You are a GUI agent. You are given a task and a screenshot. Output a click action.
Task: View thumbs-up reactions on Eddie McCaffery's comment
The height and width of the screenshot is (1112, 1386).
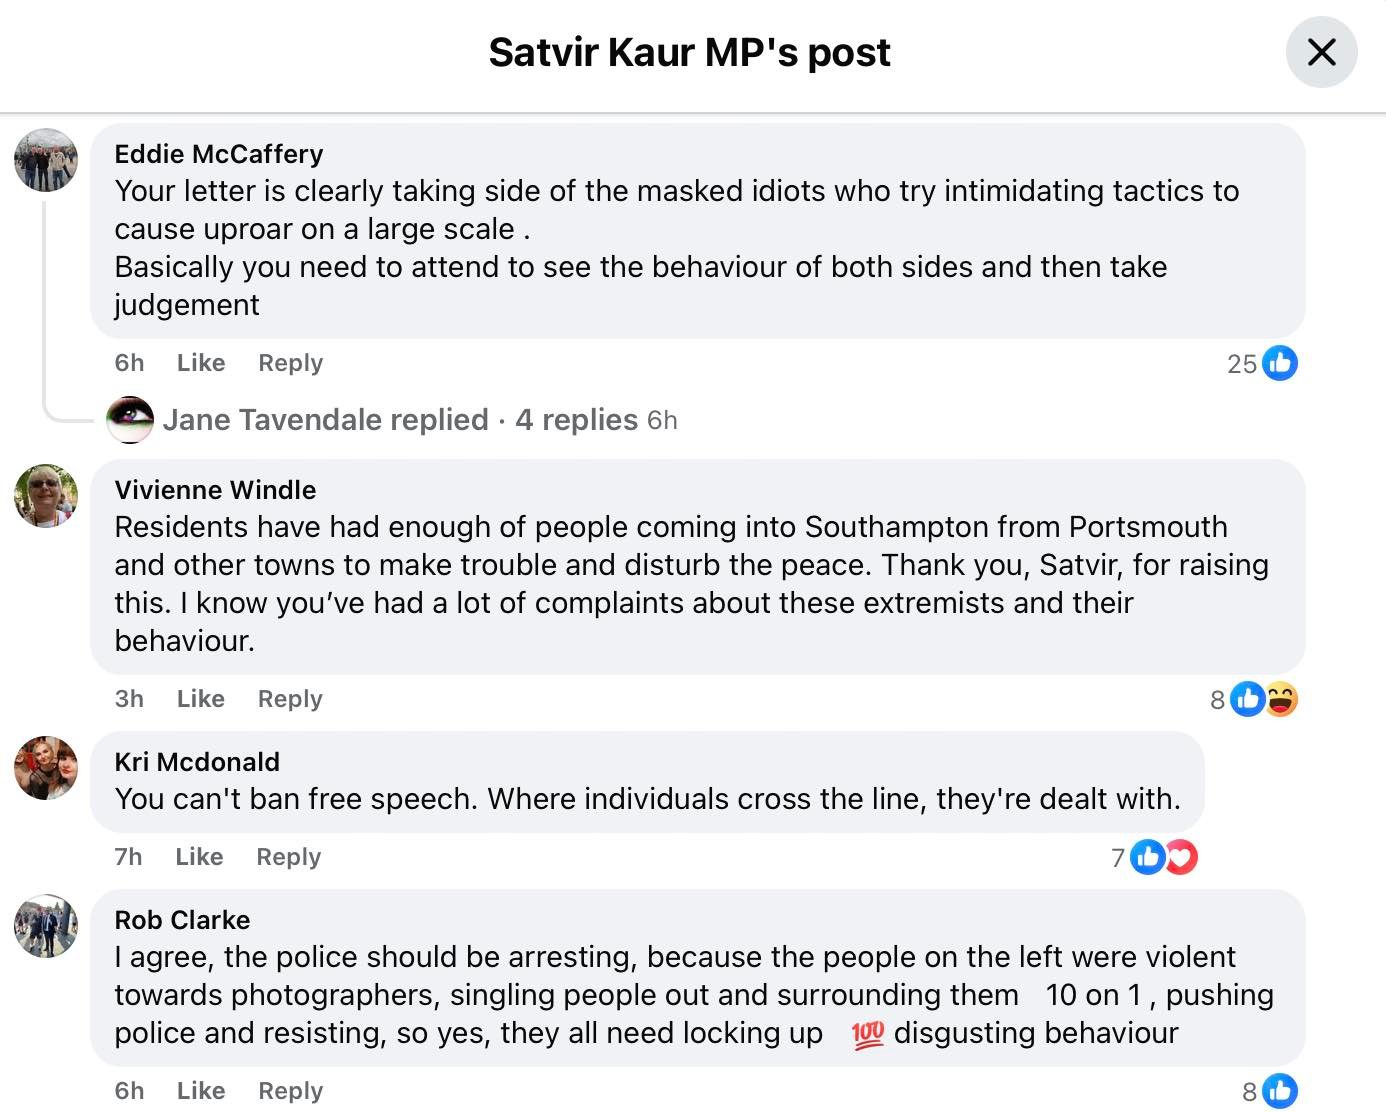1279,363
